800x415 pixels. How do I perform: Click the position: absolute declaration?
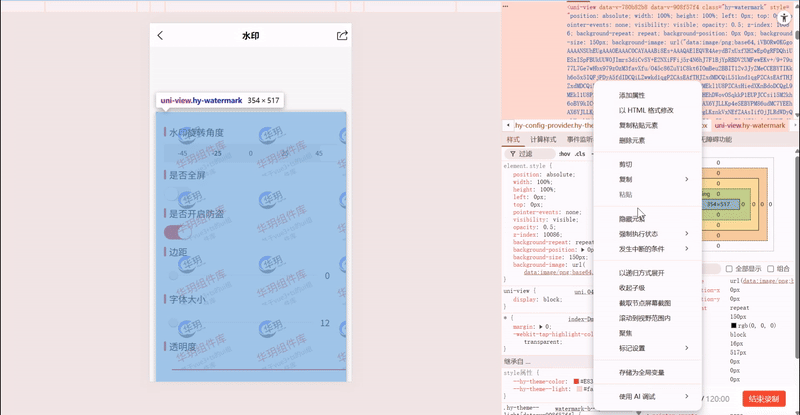(x=544, y=175)
